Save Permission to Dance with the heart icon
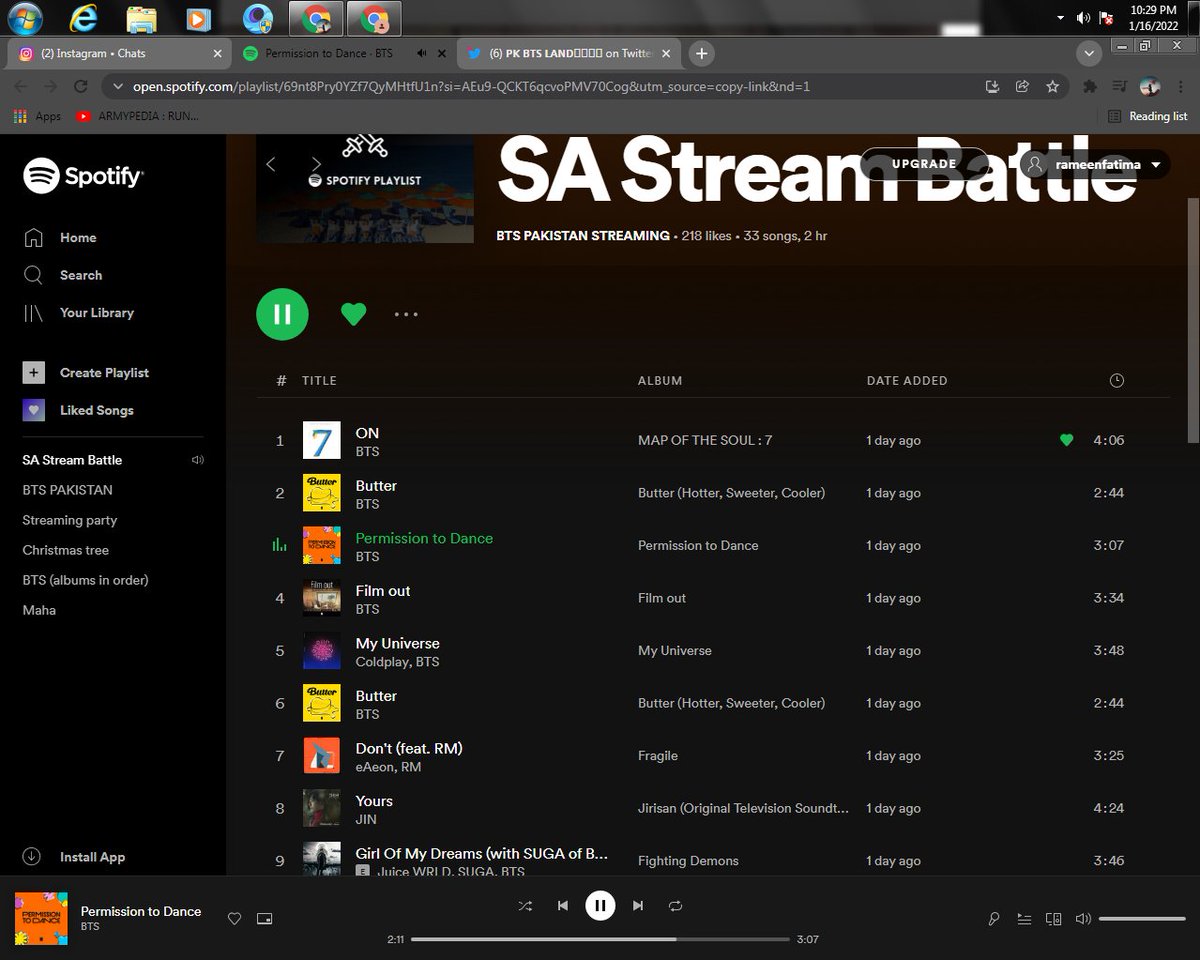 234,918
